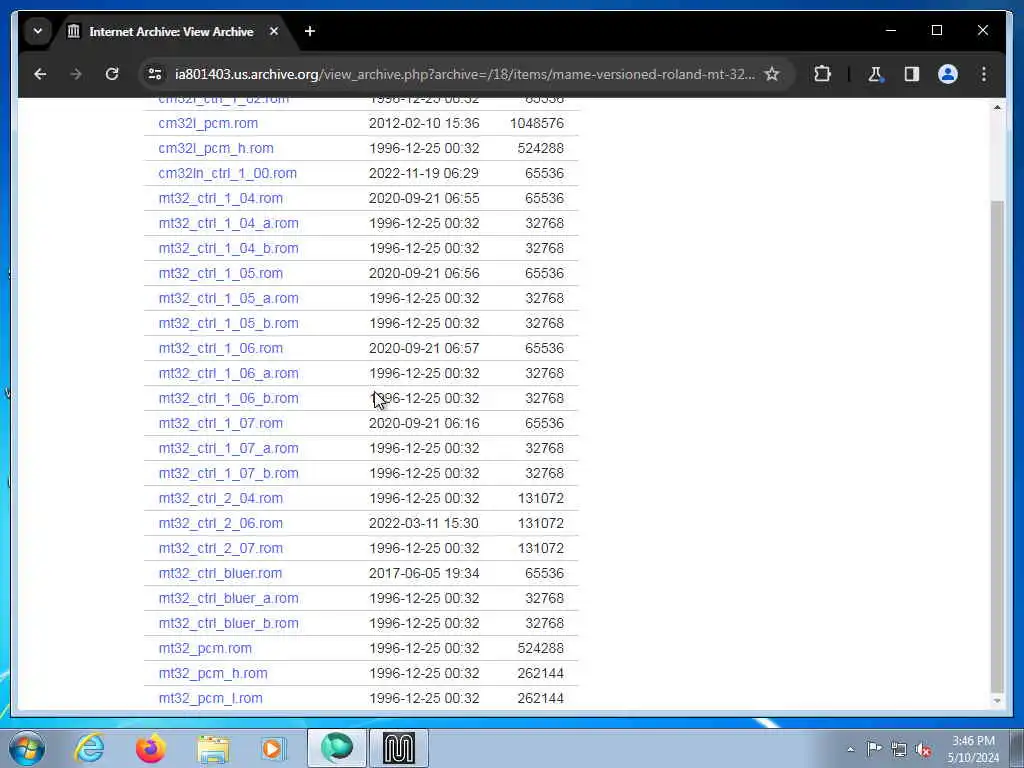Launch Firefox from the taskbar
Image resolution: width=1024 pixels, height=768 pixels.
[x=151, y=748]
